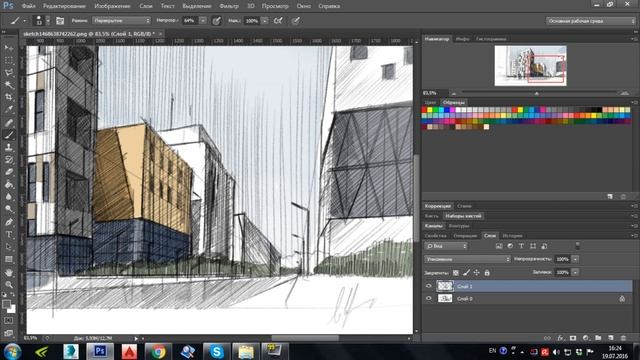Select the Type tool
The image size is (640, 360).
(x=9, y=235)
